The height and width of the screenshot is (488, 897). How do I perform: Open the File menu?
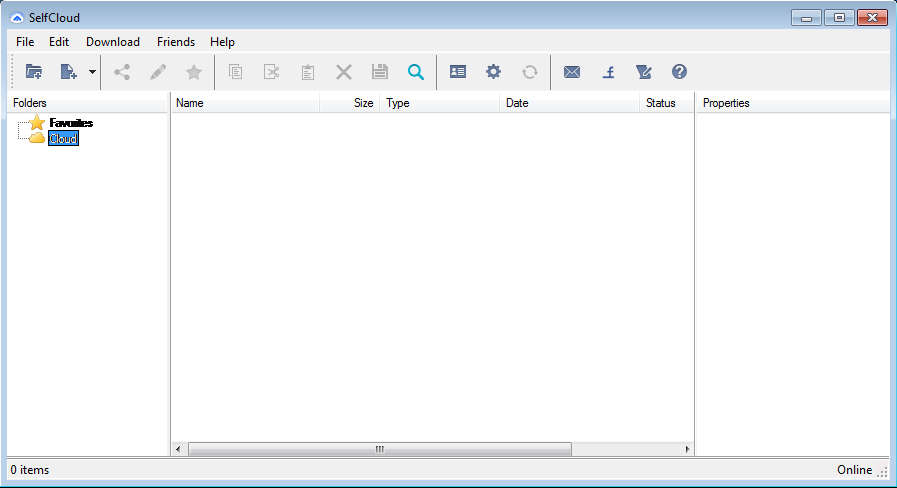pos(25,42)
